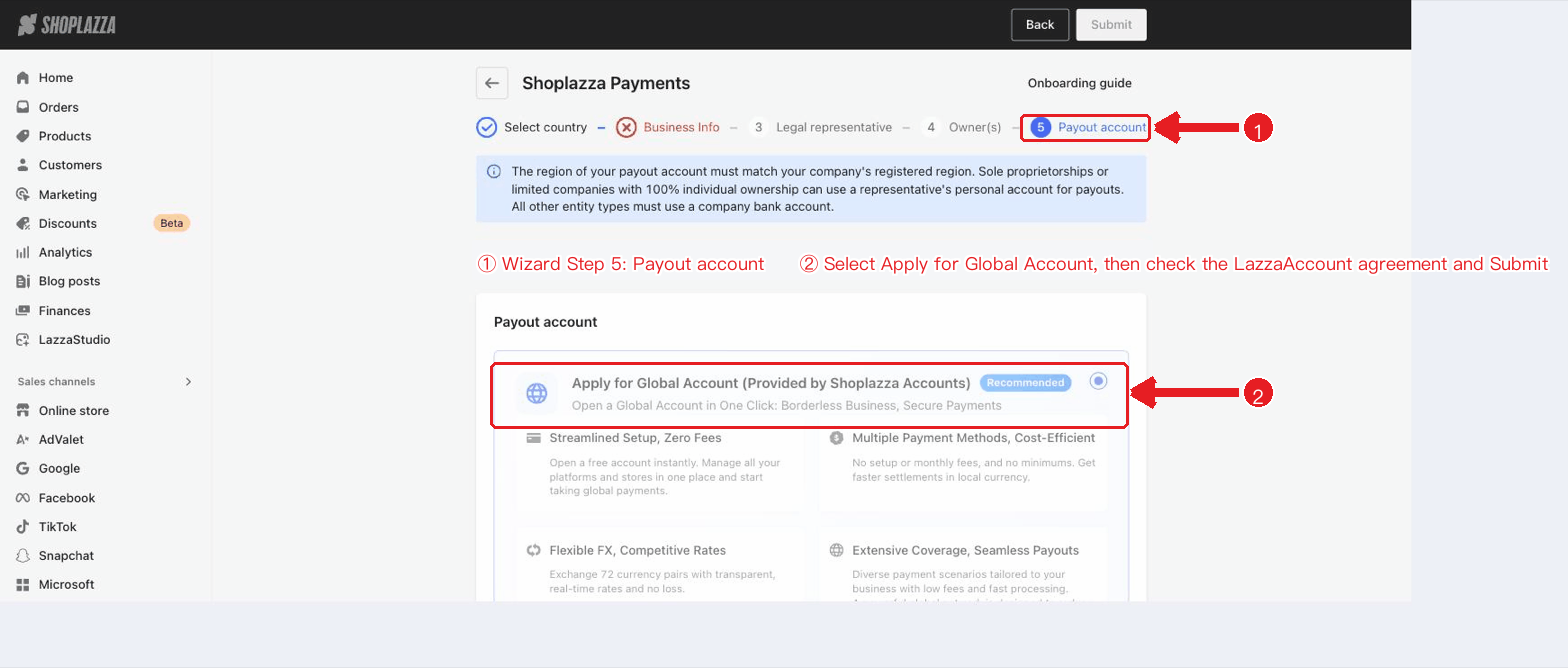
Task: Click the globe icon of Global Account
Action: 537,394
